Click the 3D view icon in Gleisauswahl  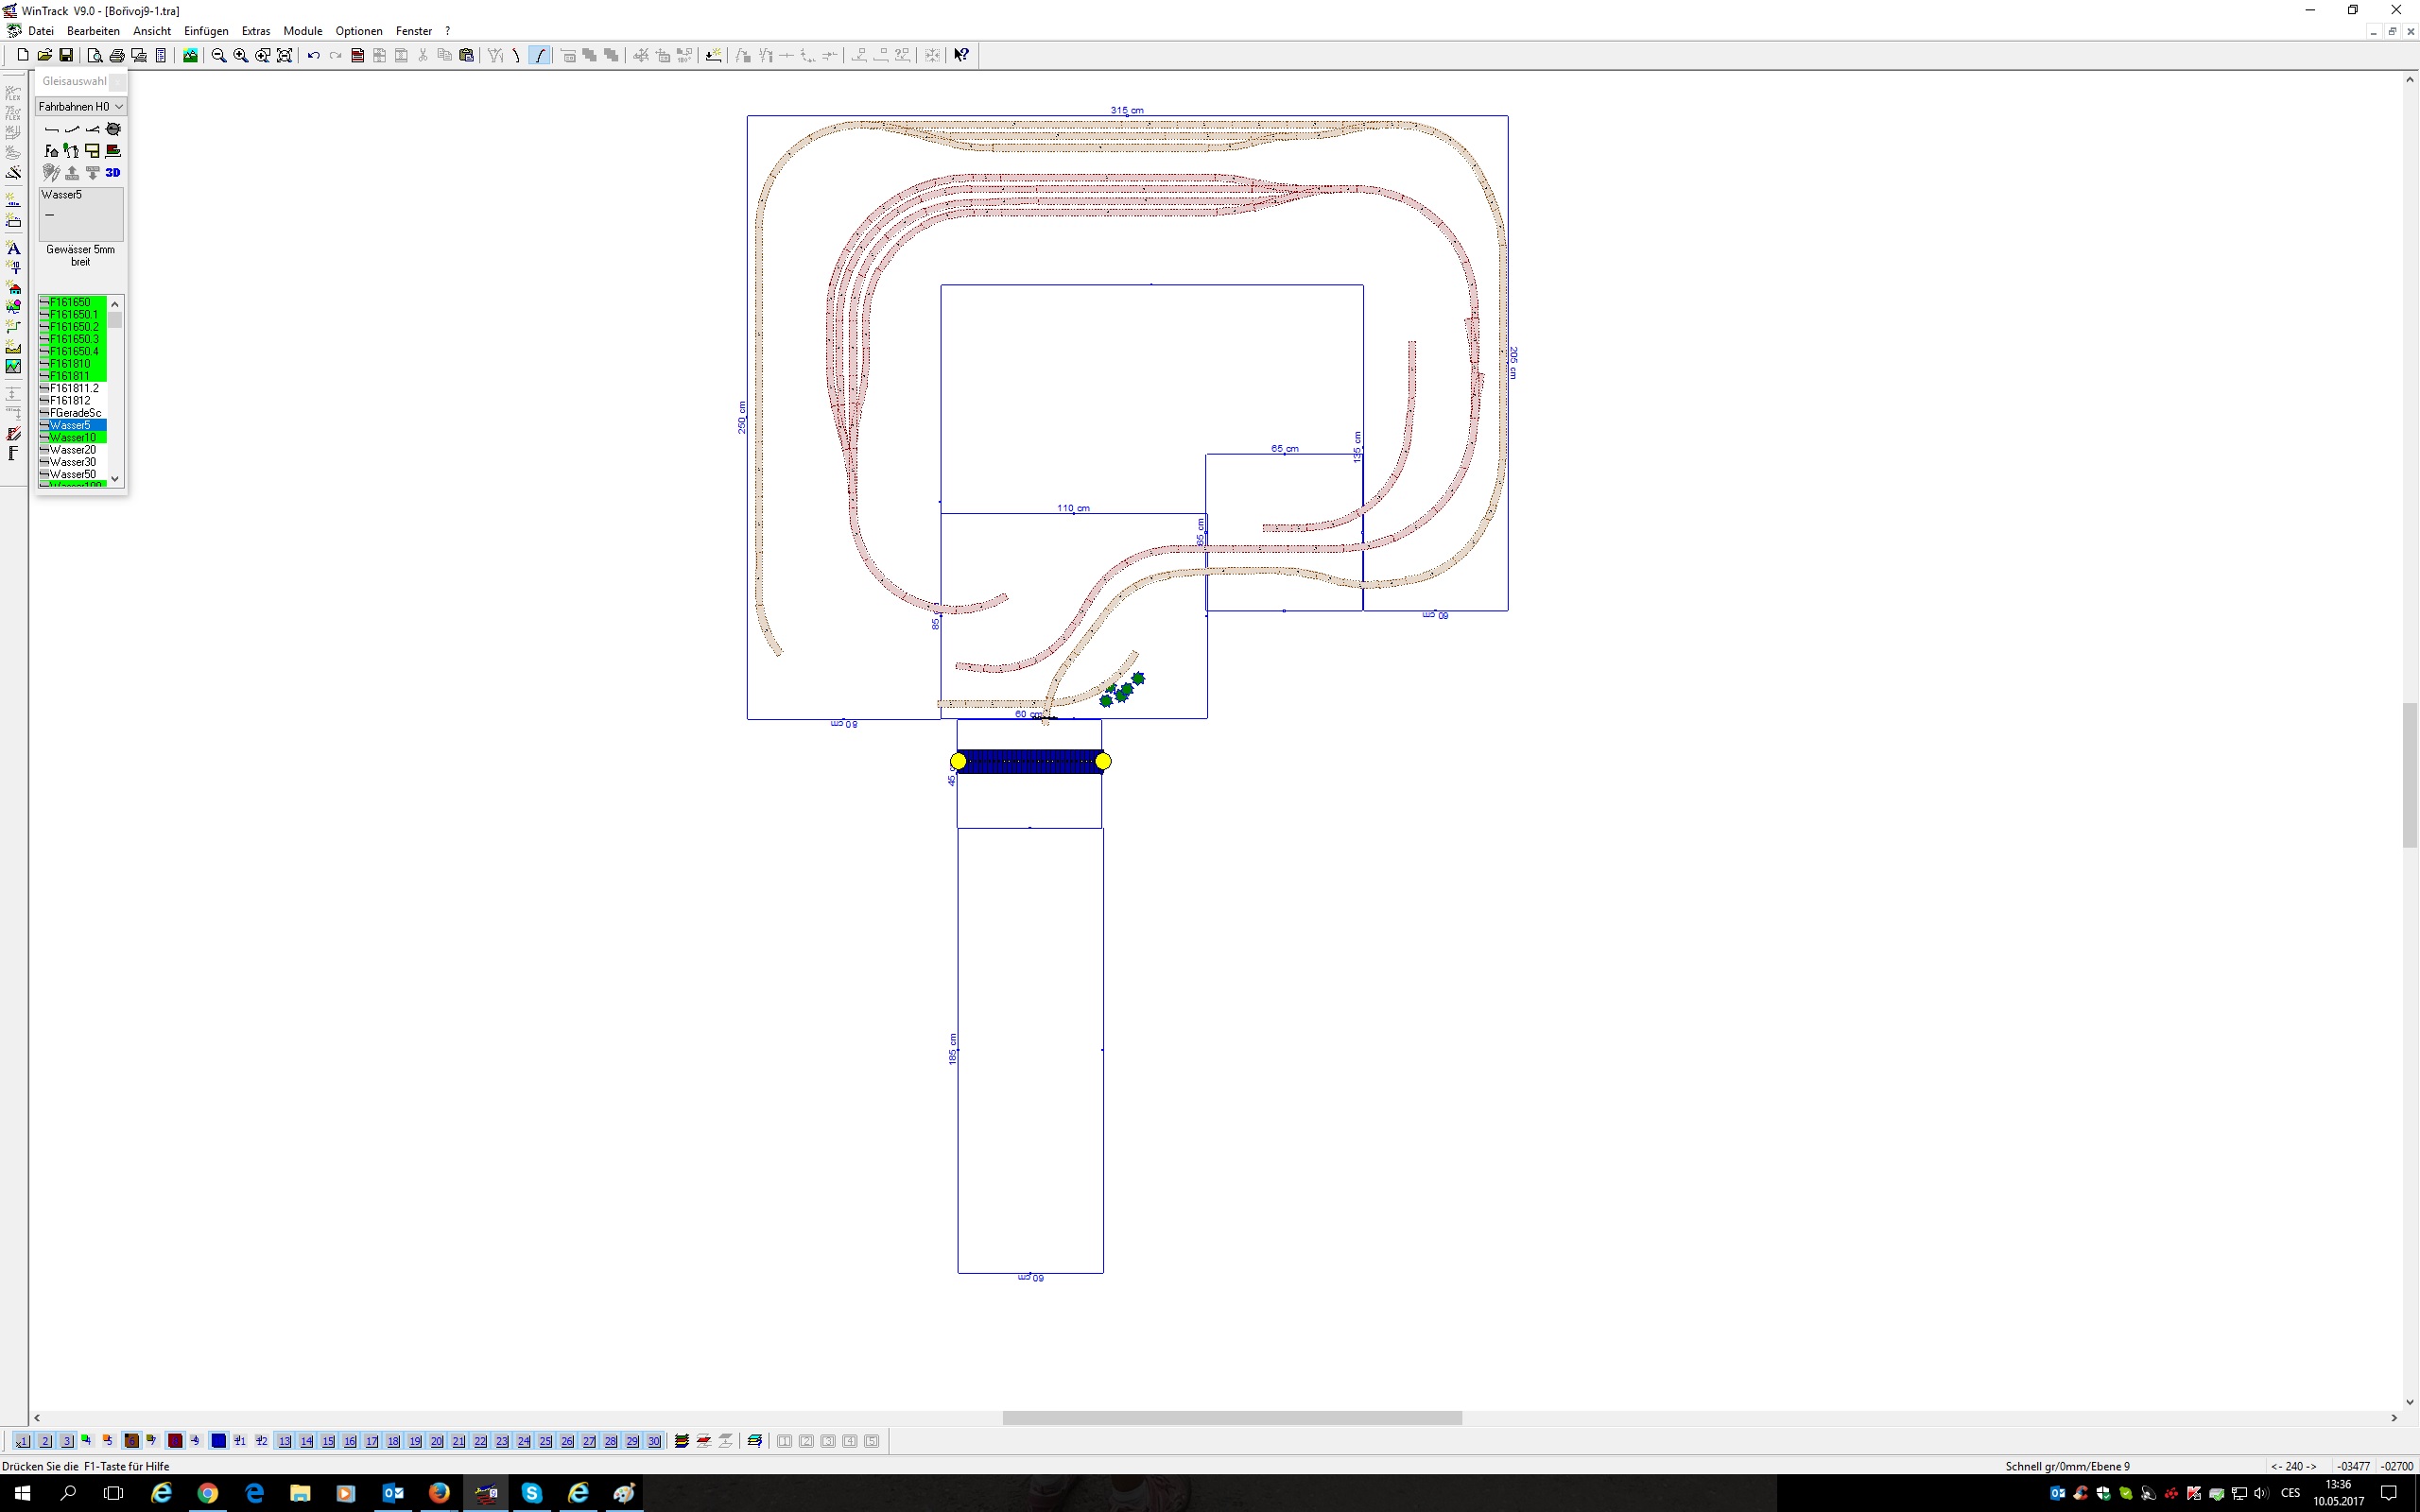pos(113,173)
